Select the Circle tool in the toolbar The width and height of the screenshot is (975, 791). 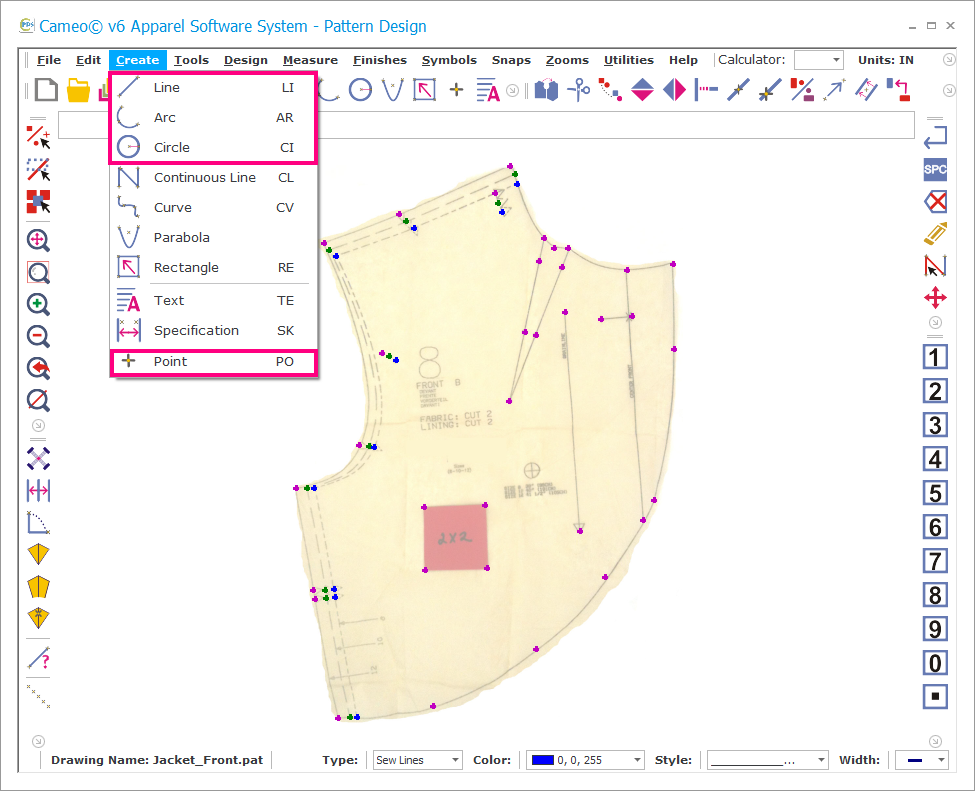click(361, 90)
